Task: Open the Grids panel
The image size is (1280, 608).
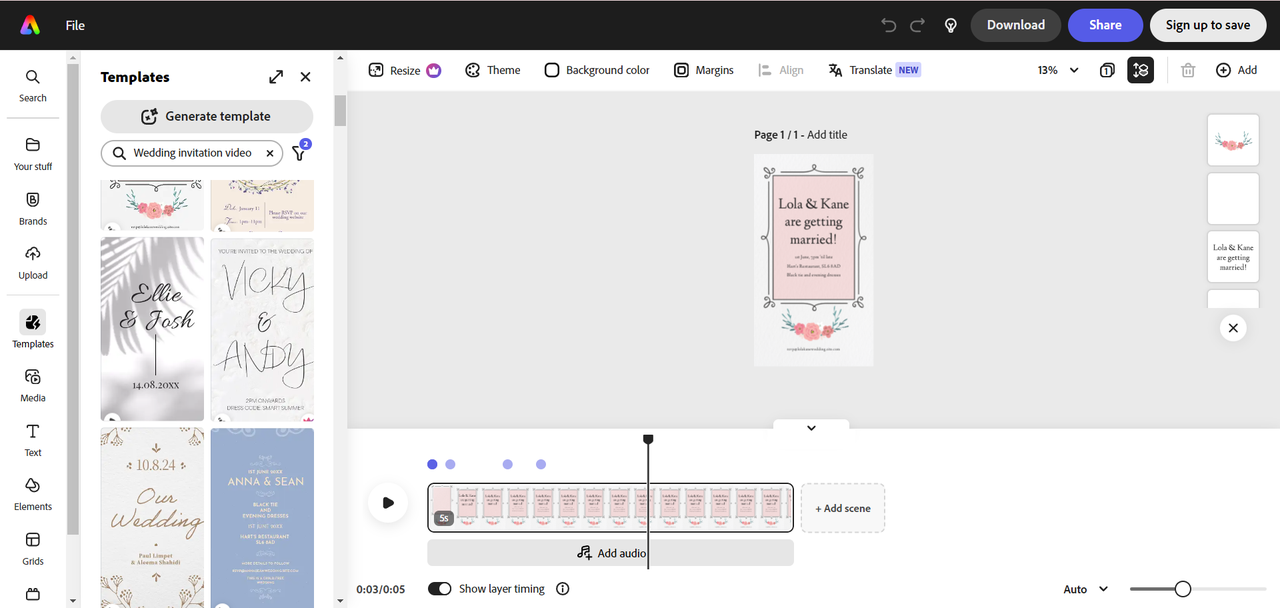Action: (33, 549)
